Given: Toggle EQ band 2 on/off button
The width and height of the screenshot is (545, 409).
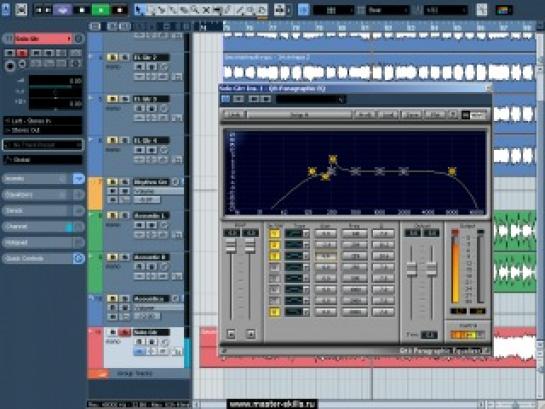Looking at the screenshot, I should 275,245.
